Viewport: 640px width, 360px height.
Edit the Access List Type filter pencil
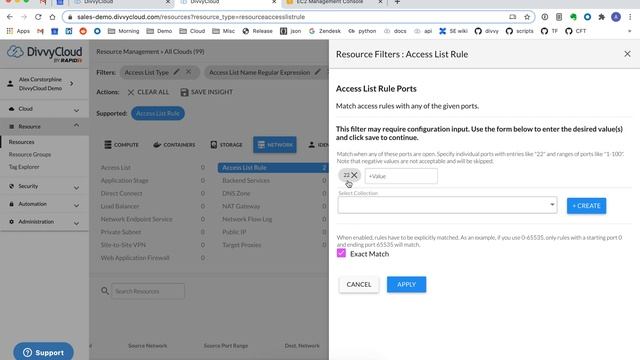[176, 72]
